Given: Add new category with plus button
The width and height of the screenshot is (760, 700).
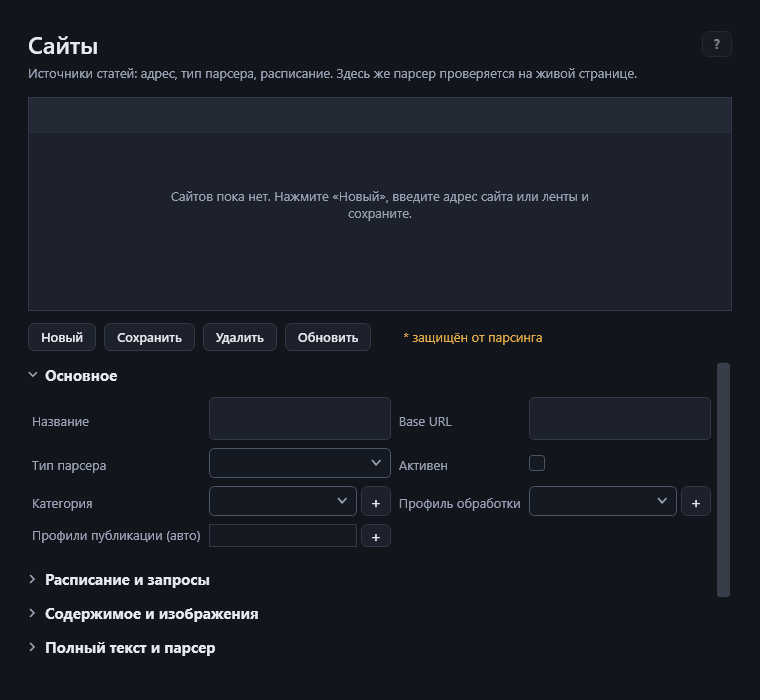Looking at the screenshot, I should click(376, 501).
